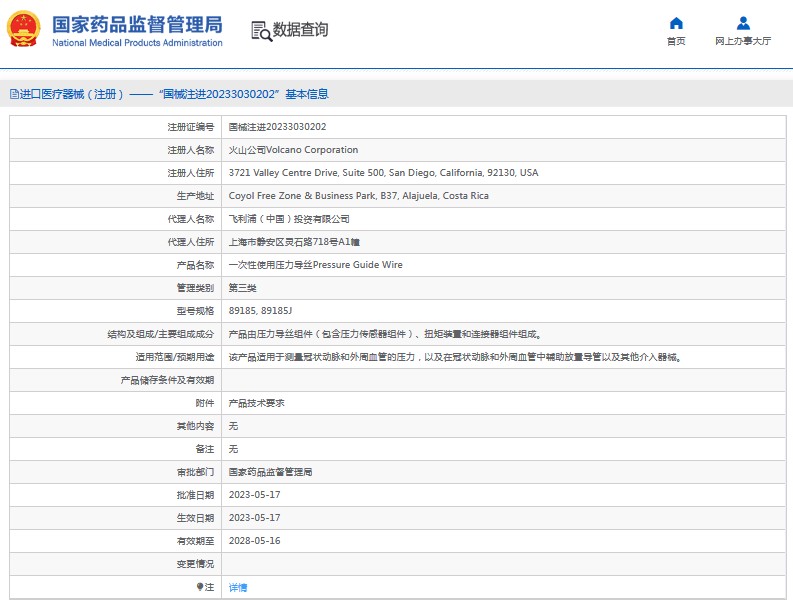Select the Coyol Free Zone address
This screenshot has height=604, width=793.
359,196
